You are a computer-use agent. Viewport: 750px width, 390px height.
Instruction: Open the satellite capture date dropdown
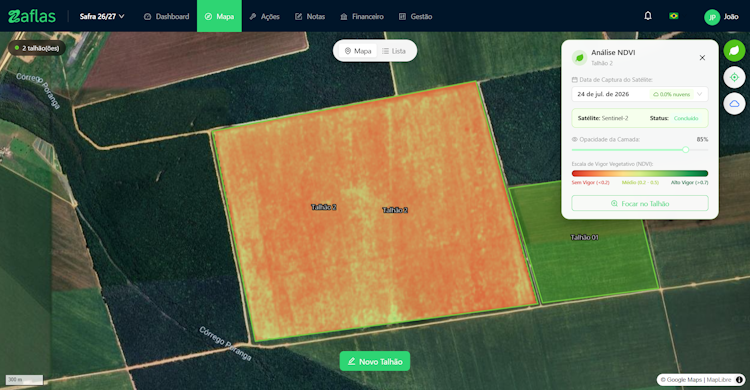tap(640, 94)
